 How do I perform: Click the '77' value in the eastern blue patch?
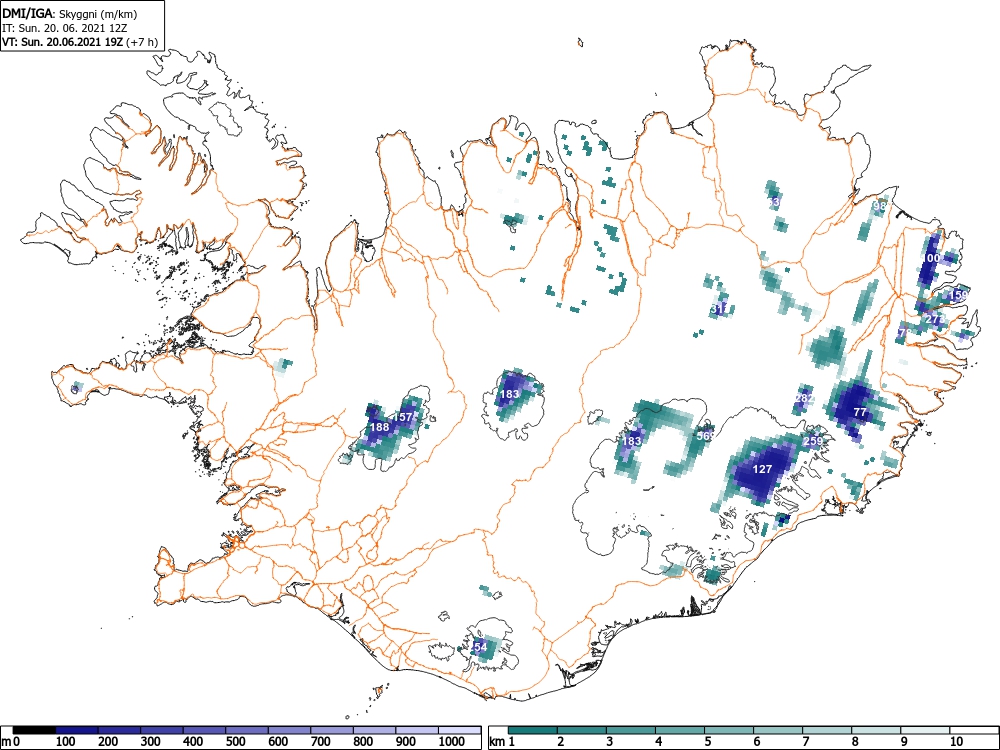(x=860, y=412)
